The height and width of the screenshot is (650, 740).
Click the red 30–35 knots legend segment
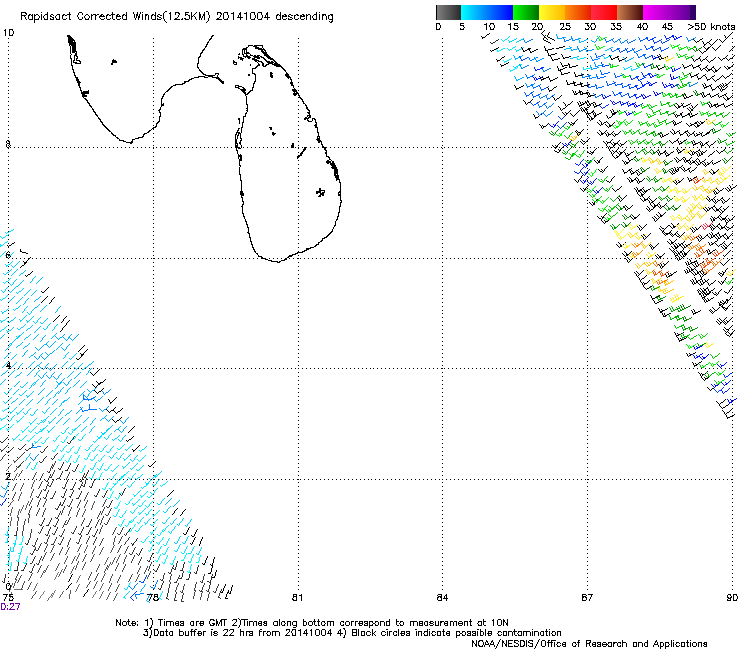[x=604, y=12]
